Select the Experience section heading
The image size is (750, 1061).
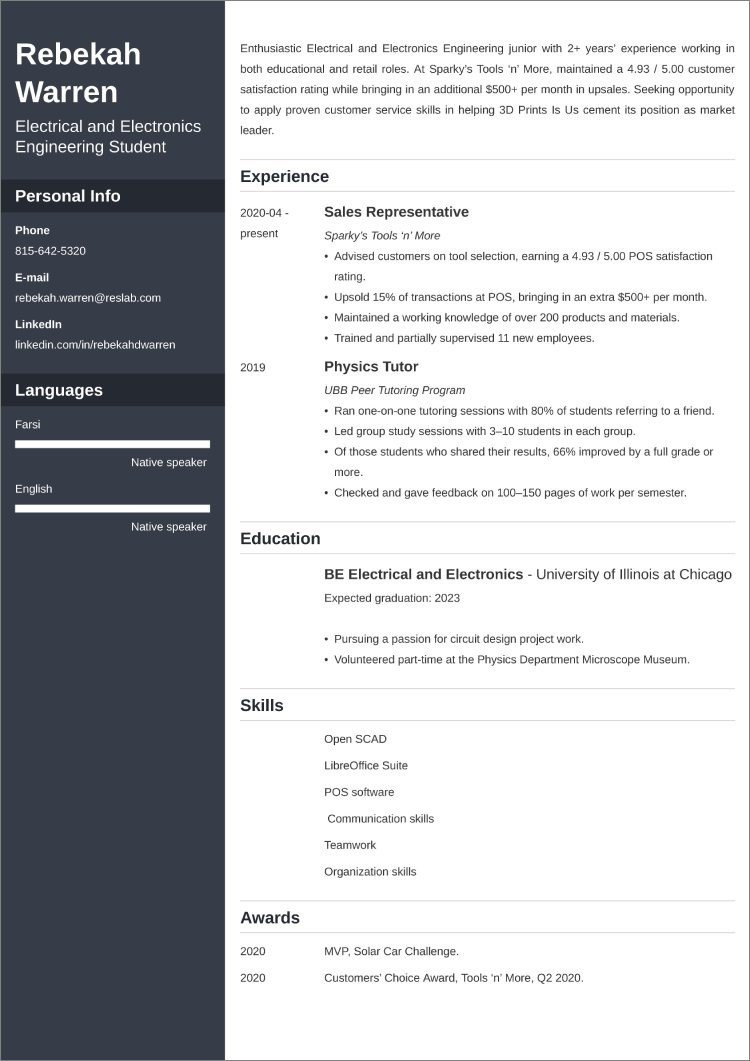click(x=284, y=177)
